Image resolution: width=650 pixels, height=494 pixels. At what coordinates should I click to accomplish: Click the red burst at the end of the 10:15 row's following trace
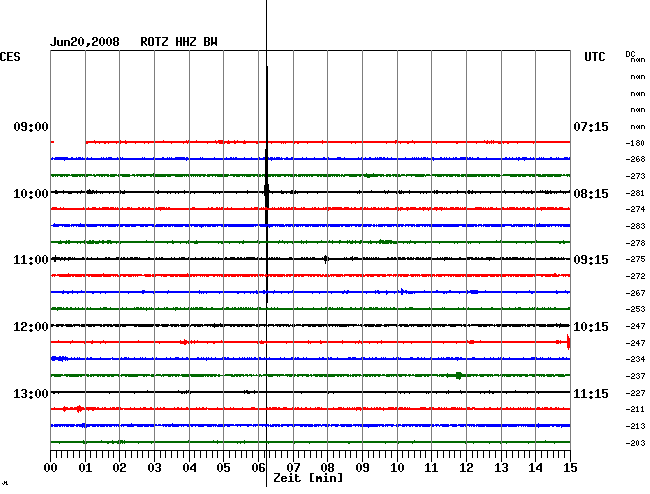pos(568,342)
